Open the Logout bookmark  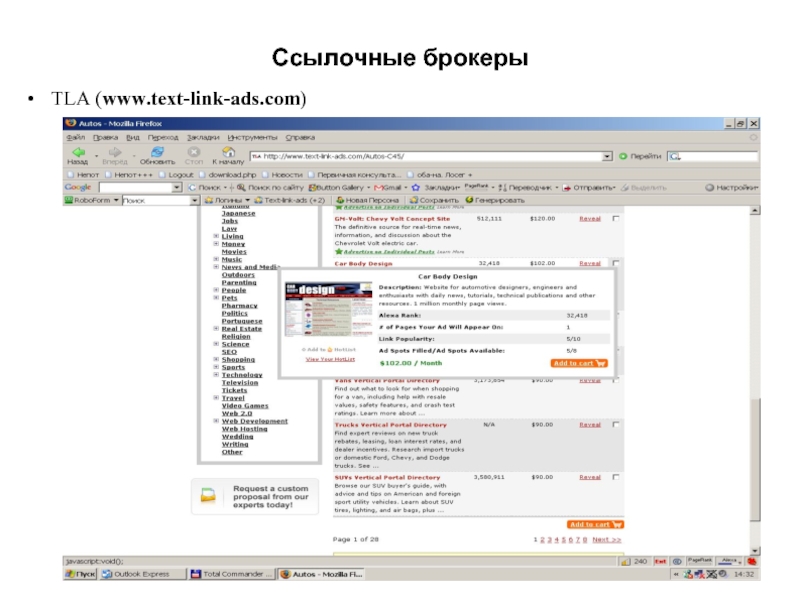tap(176, 174)
